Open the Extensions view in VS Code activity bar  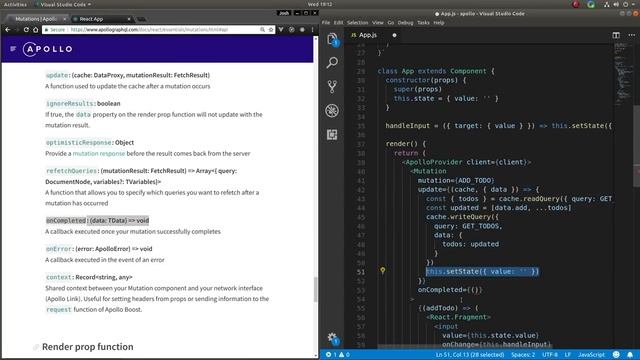coord(332,135)
